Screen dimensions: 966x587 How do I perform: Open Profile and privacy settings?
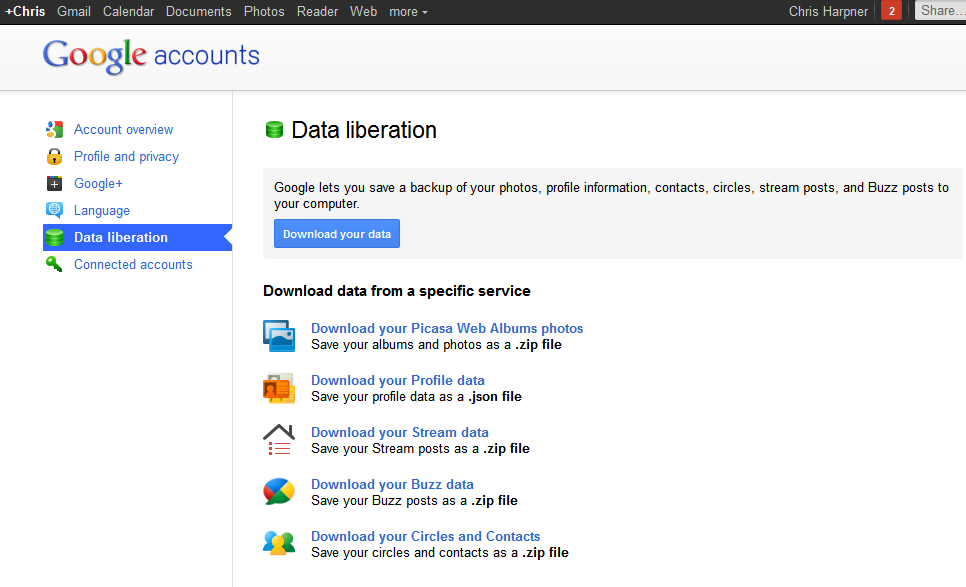[x=126, y=156]
